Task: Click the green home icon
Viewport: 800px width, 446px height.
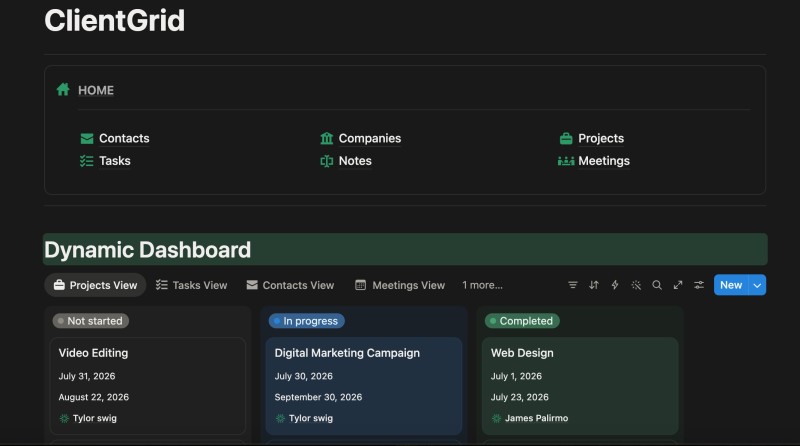Action: click(63, 89)
